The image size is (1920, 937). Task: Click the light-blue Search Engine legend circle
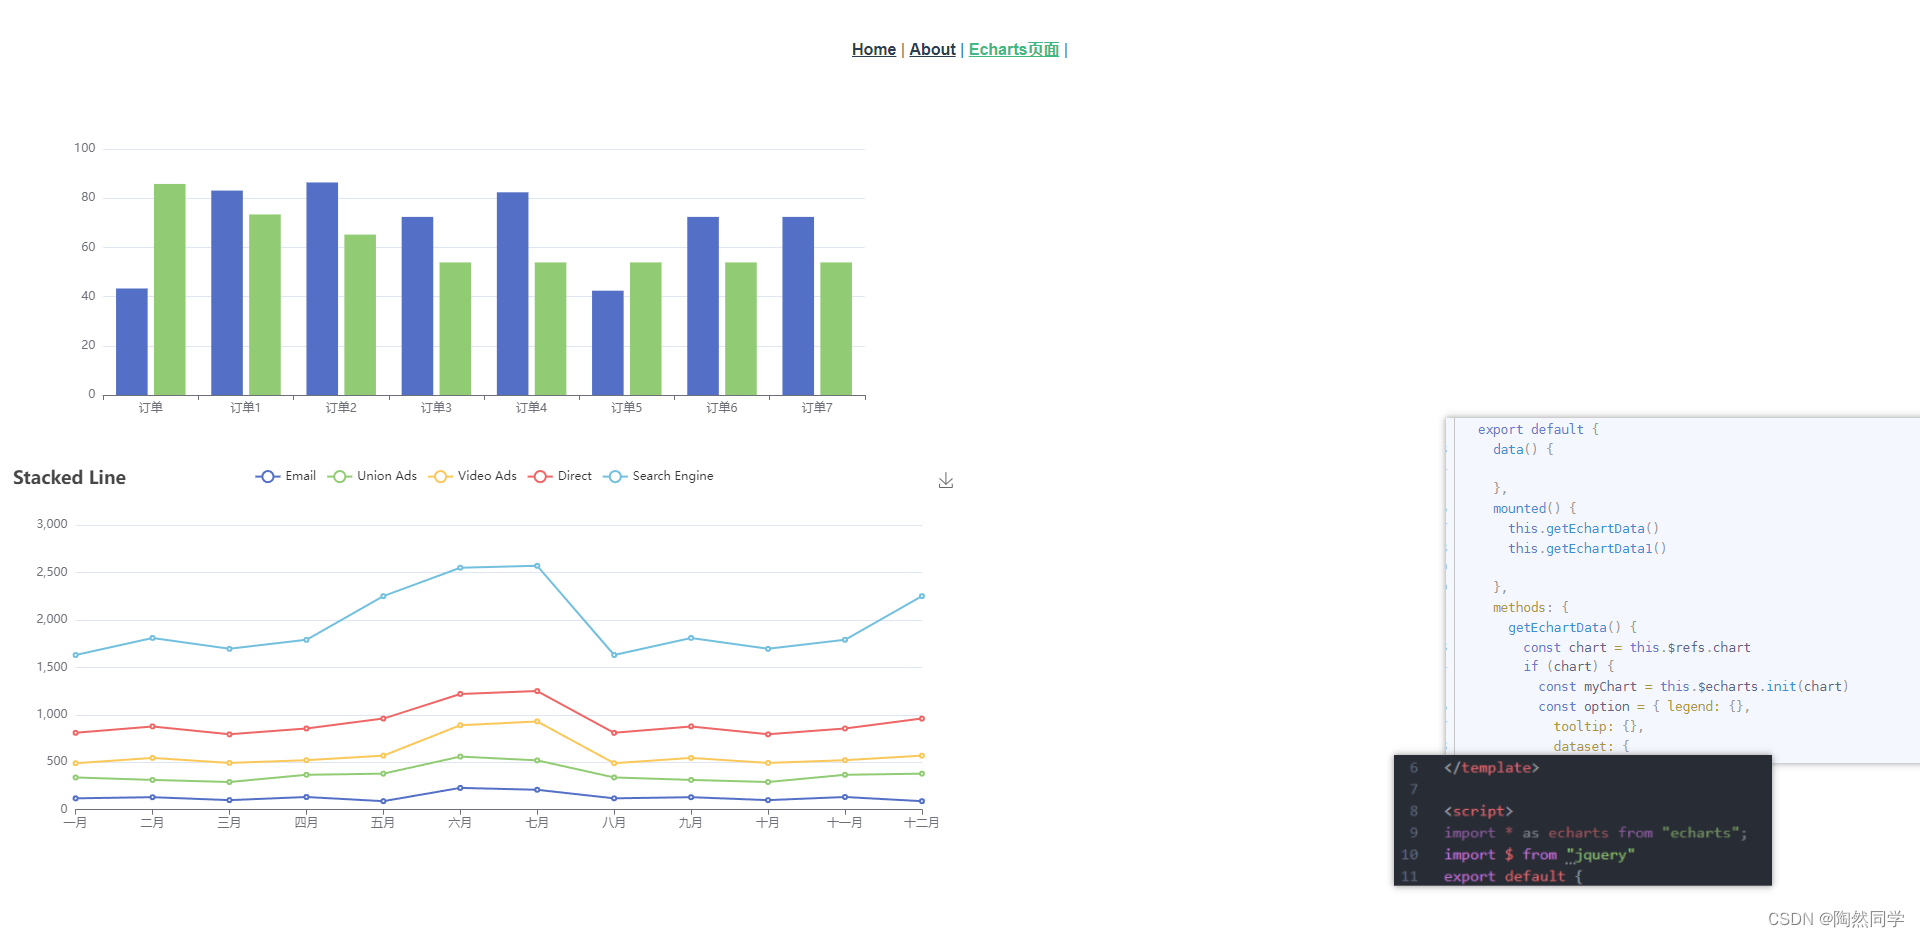click(x=615, y=476)
